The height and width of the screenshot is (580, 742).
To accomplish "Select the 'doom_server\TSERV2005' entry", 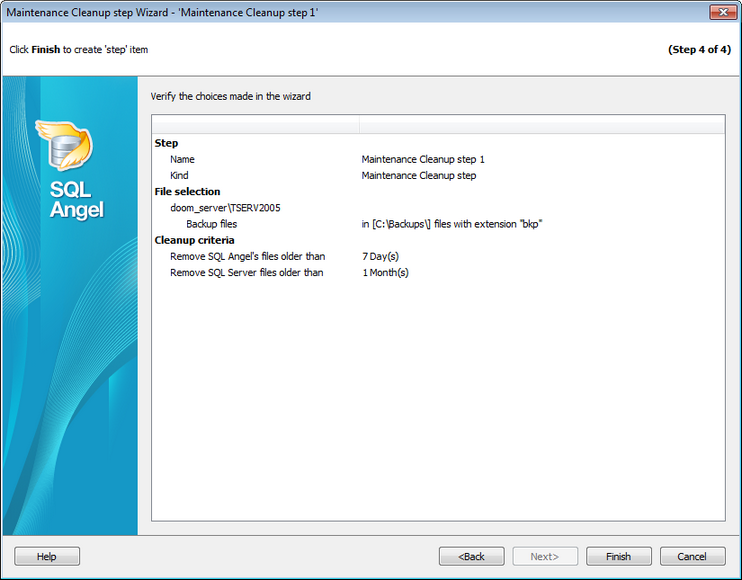I will pyautogui.click(x=225, y=208).
